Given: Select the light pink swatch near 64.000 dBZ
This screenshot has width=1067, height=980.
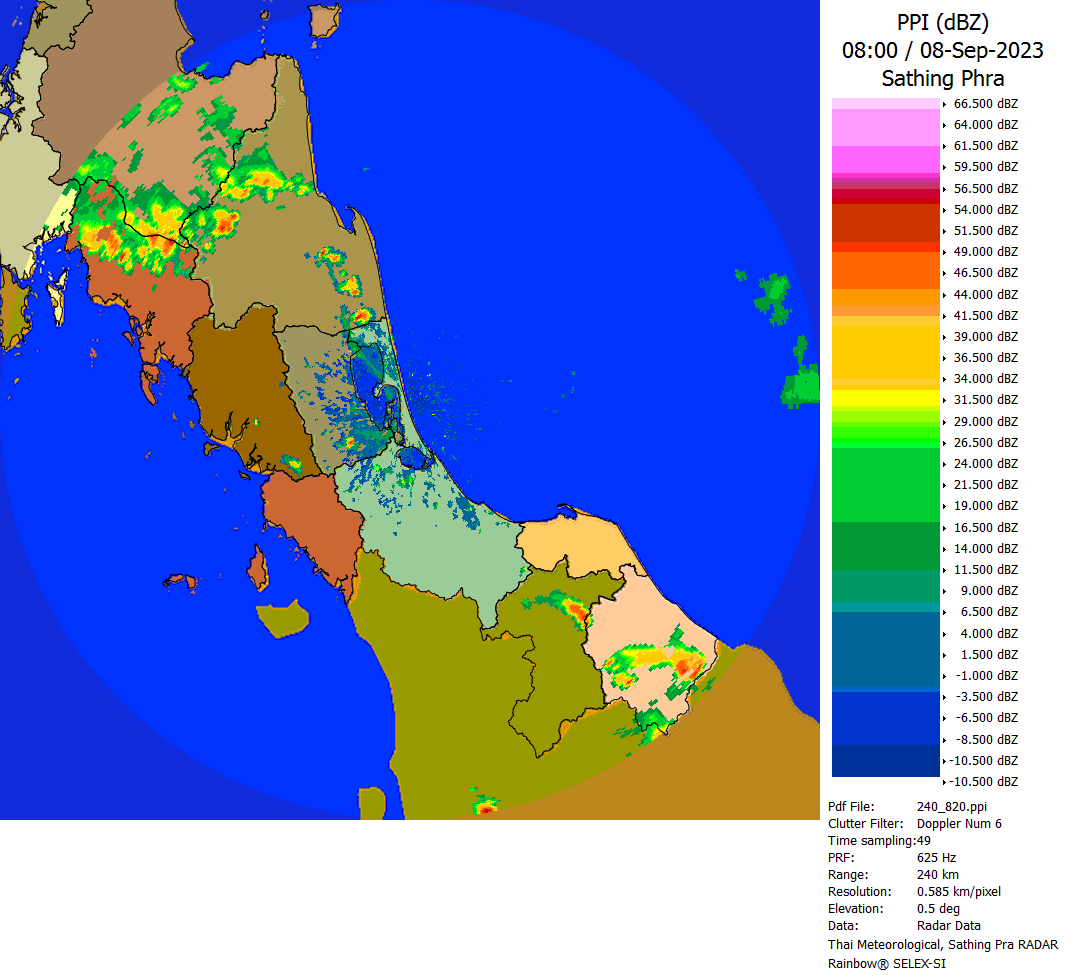Looking at the screenshot, I should (886, 127).
